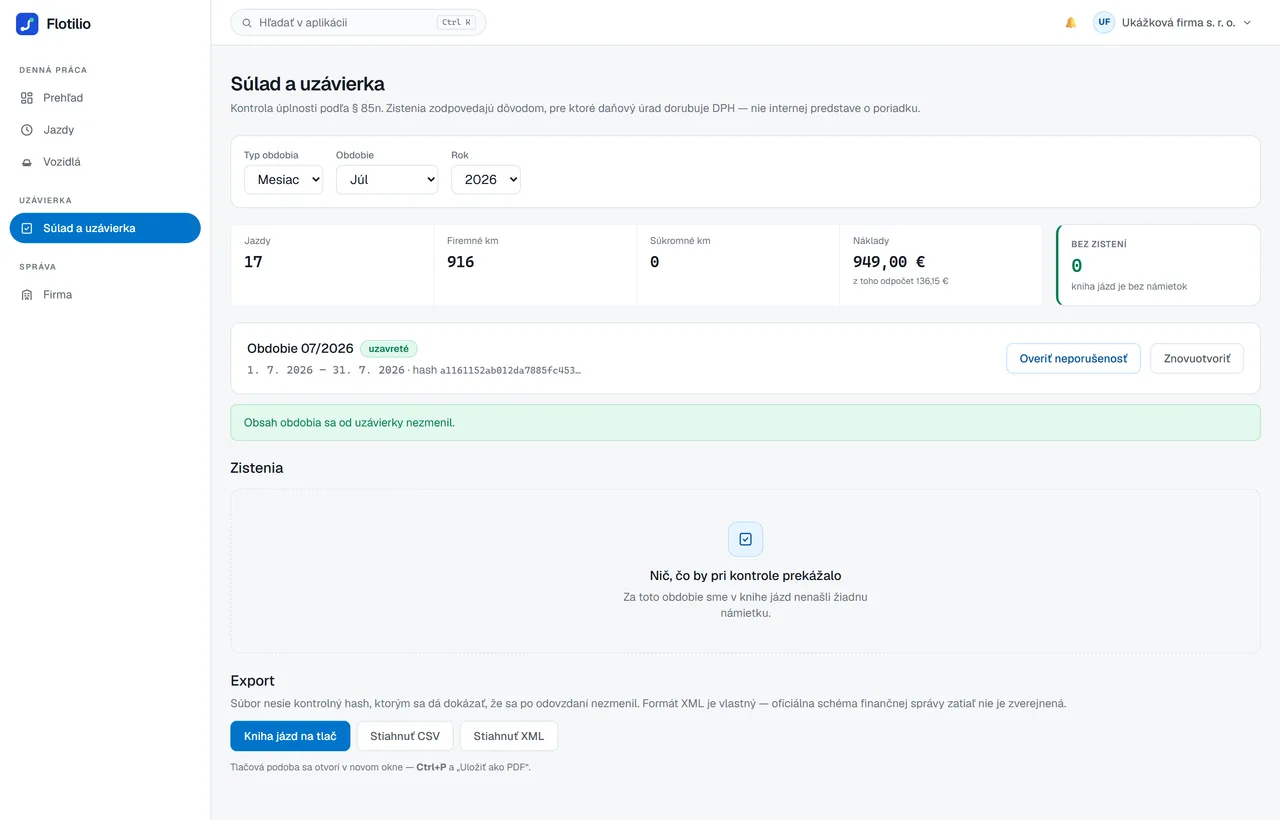
Task: Click the UF company avatar
Action: click(x=1104, y=22)
